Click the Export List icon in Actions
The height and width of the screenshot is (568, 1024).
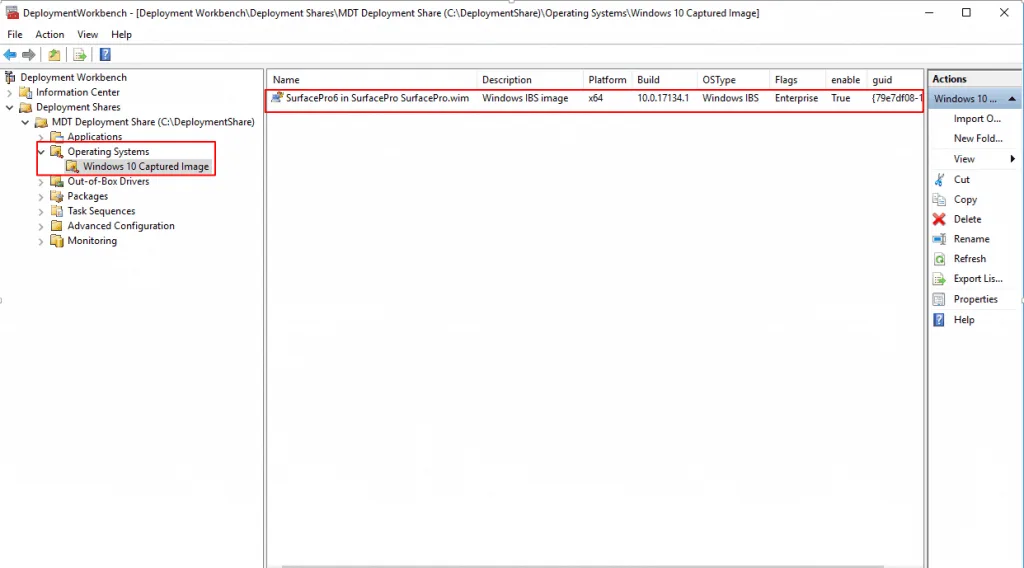click(x=939, y=279)
